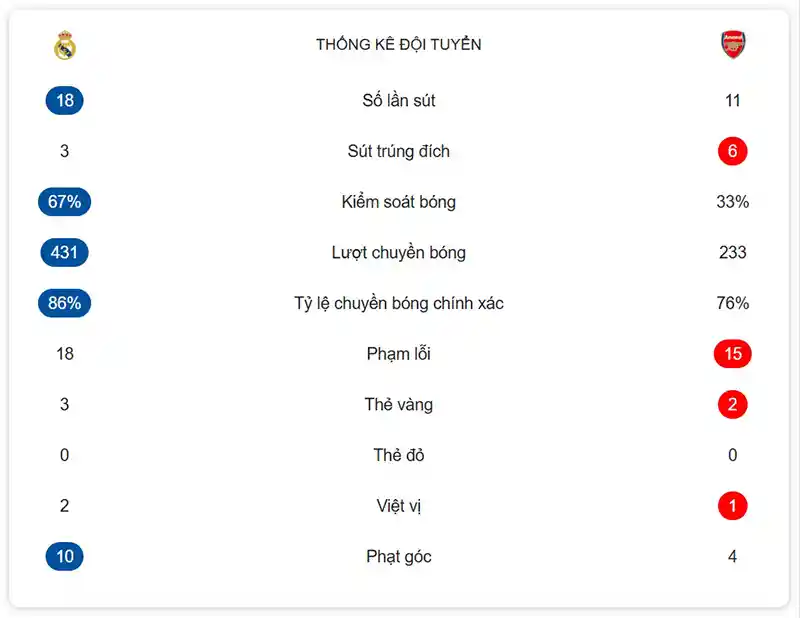Click the Lượt chuyền bóng label
This screenshot has height=618, width=800.
click(399, 252)
